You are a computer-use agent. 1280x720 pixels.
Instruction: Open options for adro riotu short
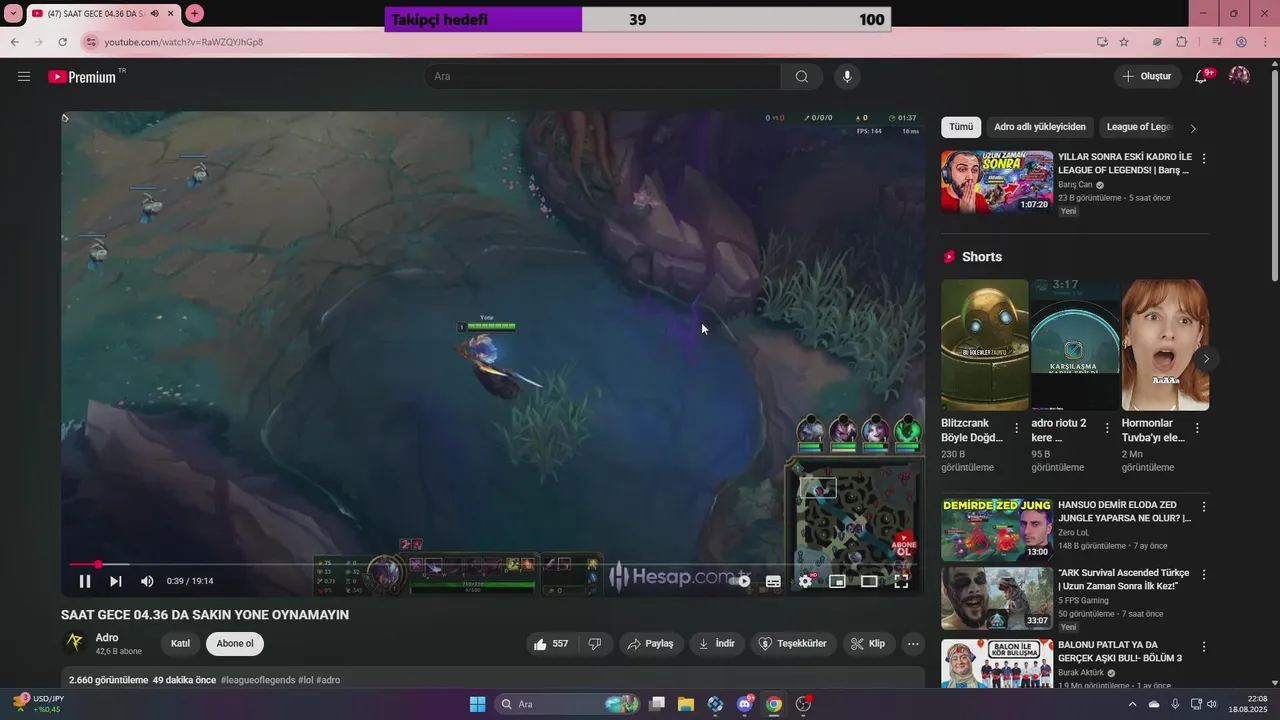coord(1107,428)
